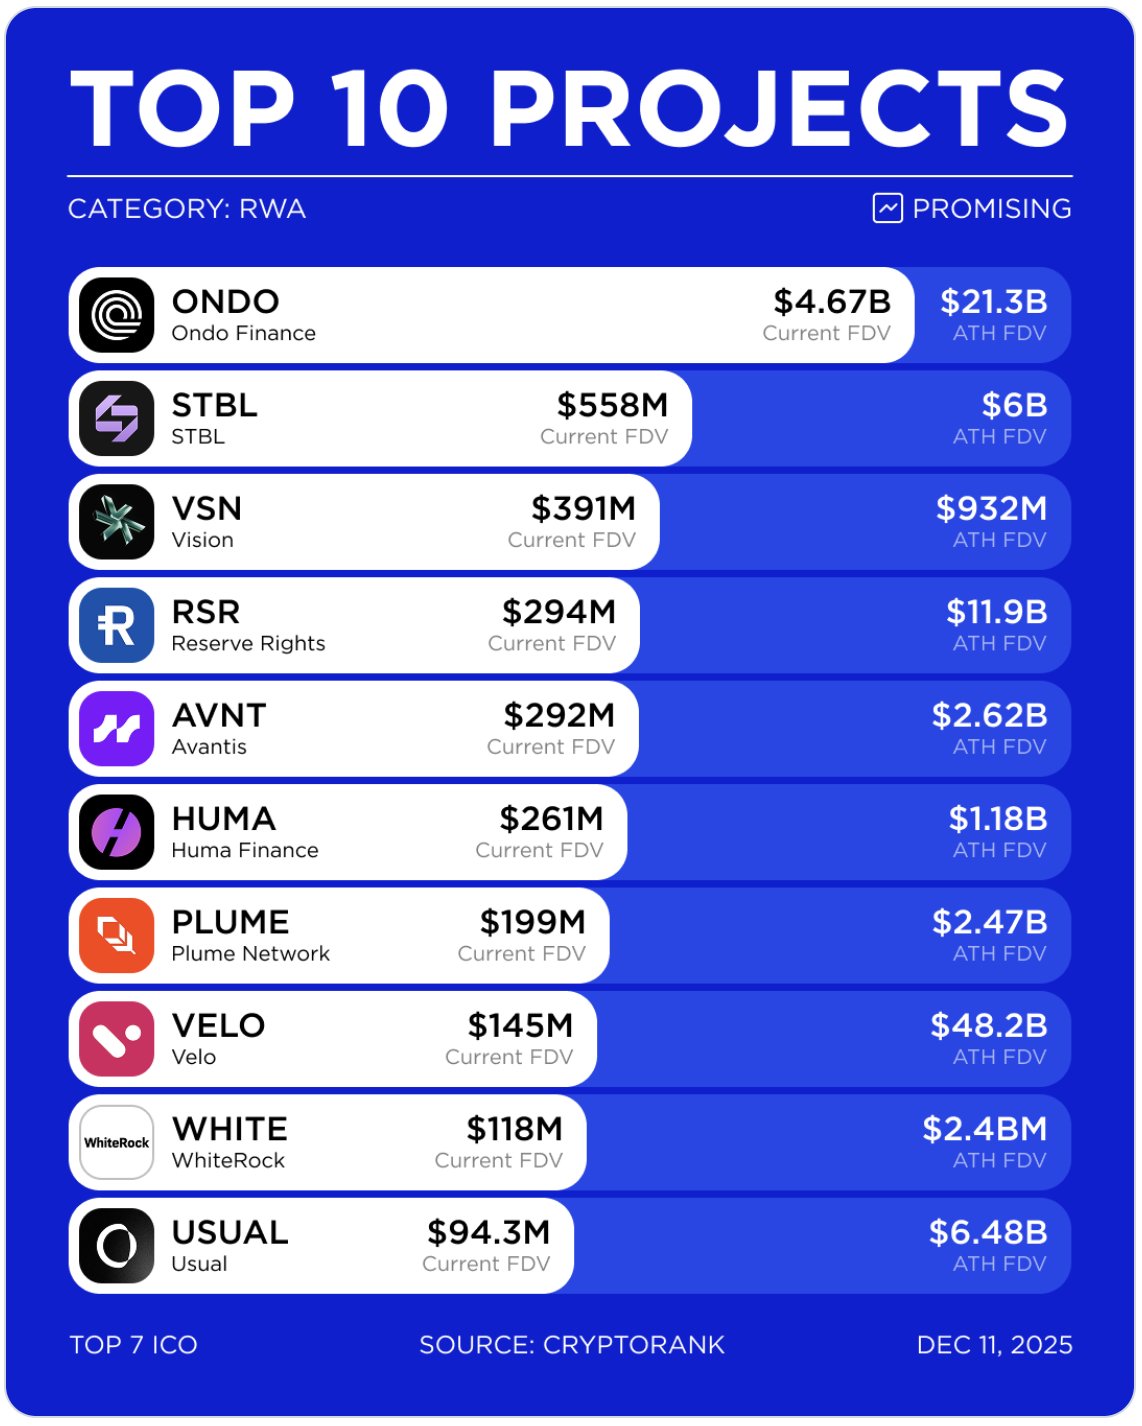The width and height of the screenshot is (1142, 1426).
Task: Click the TOP 7 ICO label
Action: click(133, 1345)
